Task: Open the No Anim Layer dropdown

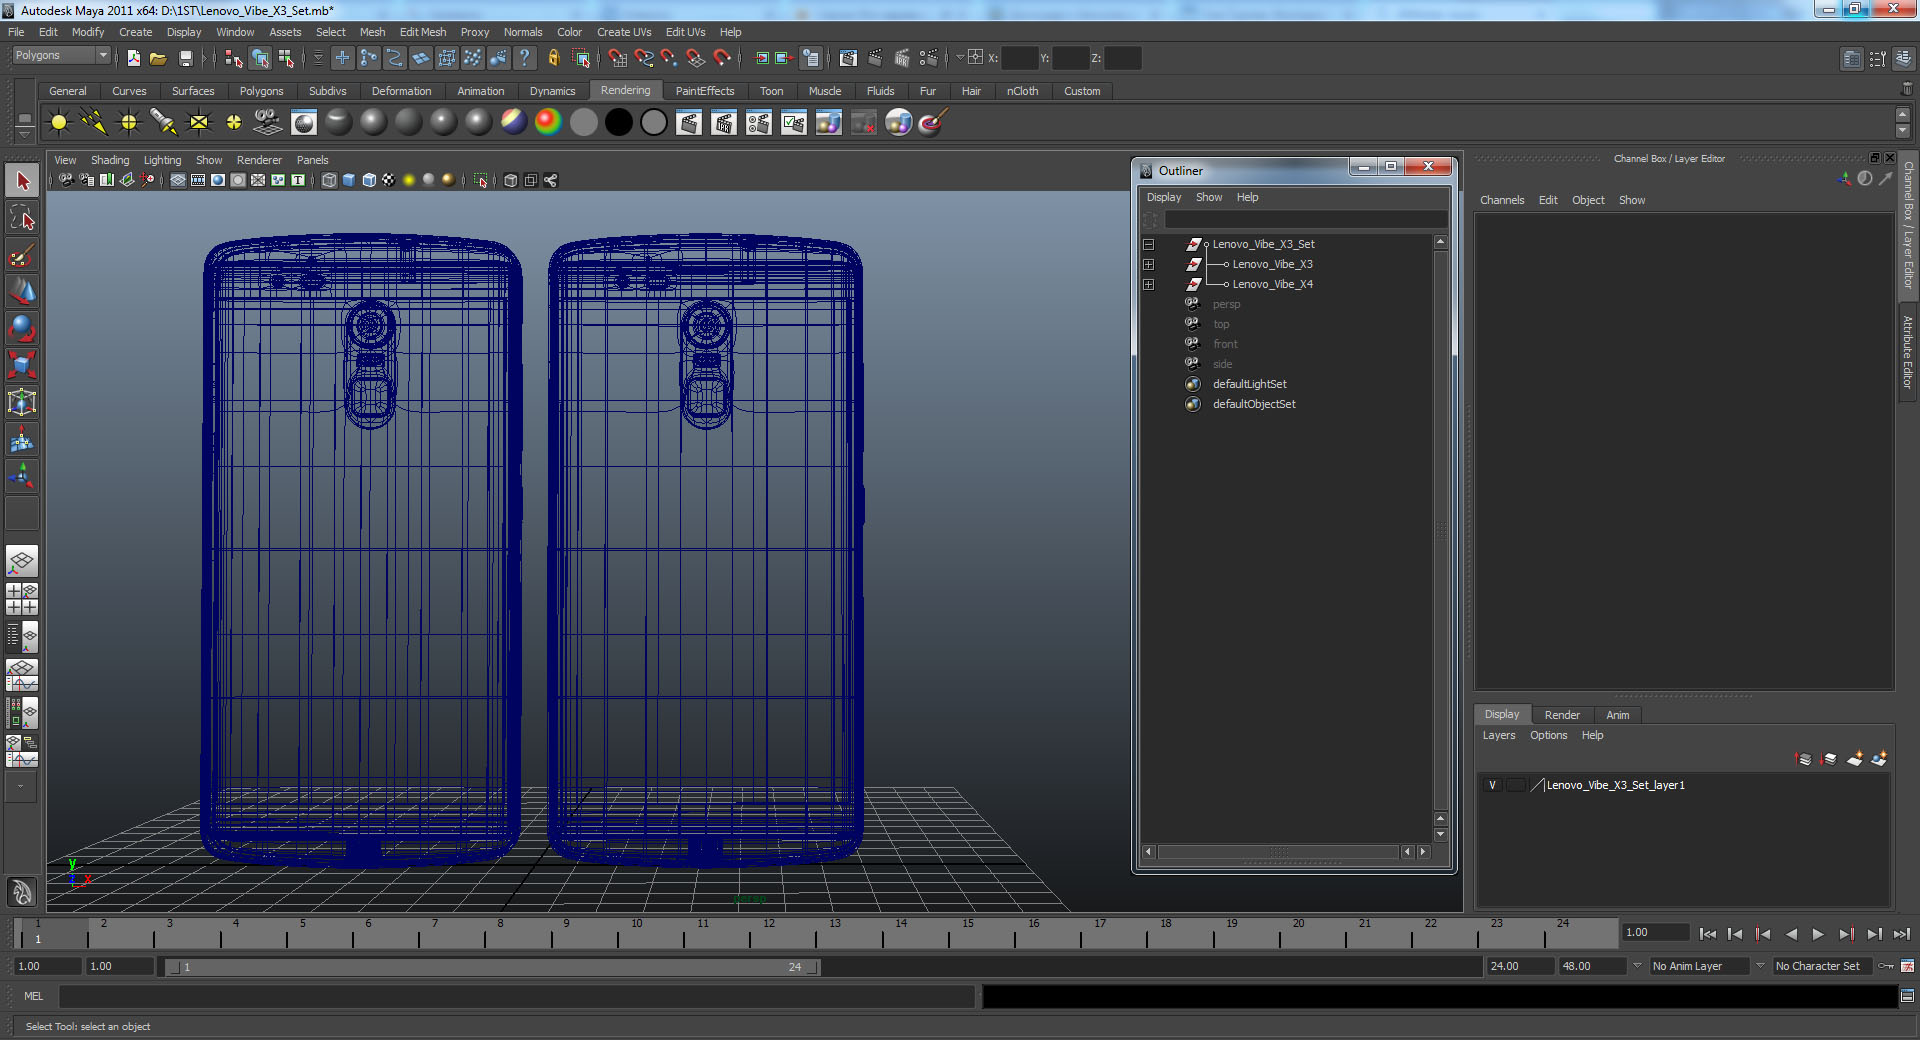Action: [1699, 966]
